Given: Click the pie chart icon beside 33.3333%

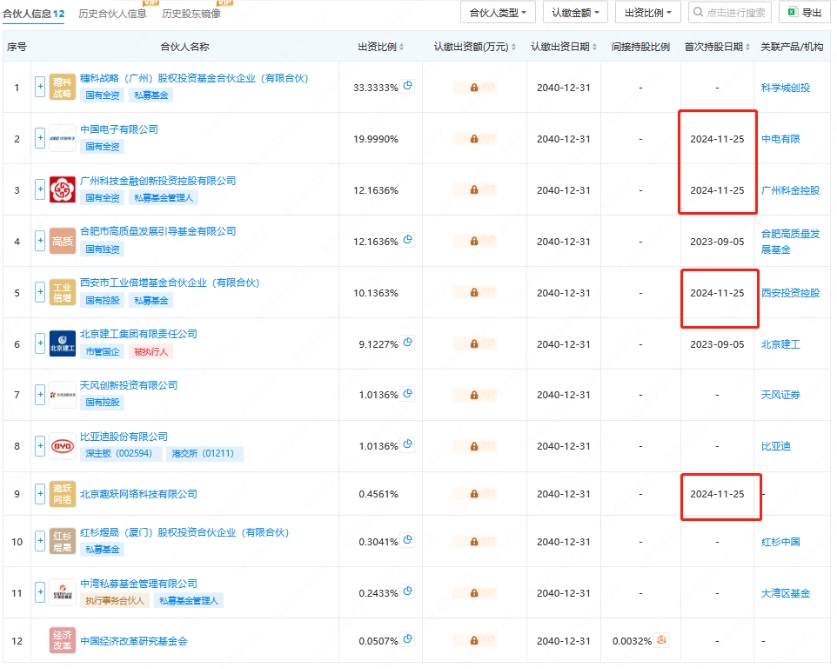Looking at the screenshot, I should [x=408, y=86].
